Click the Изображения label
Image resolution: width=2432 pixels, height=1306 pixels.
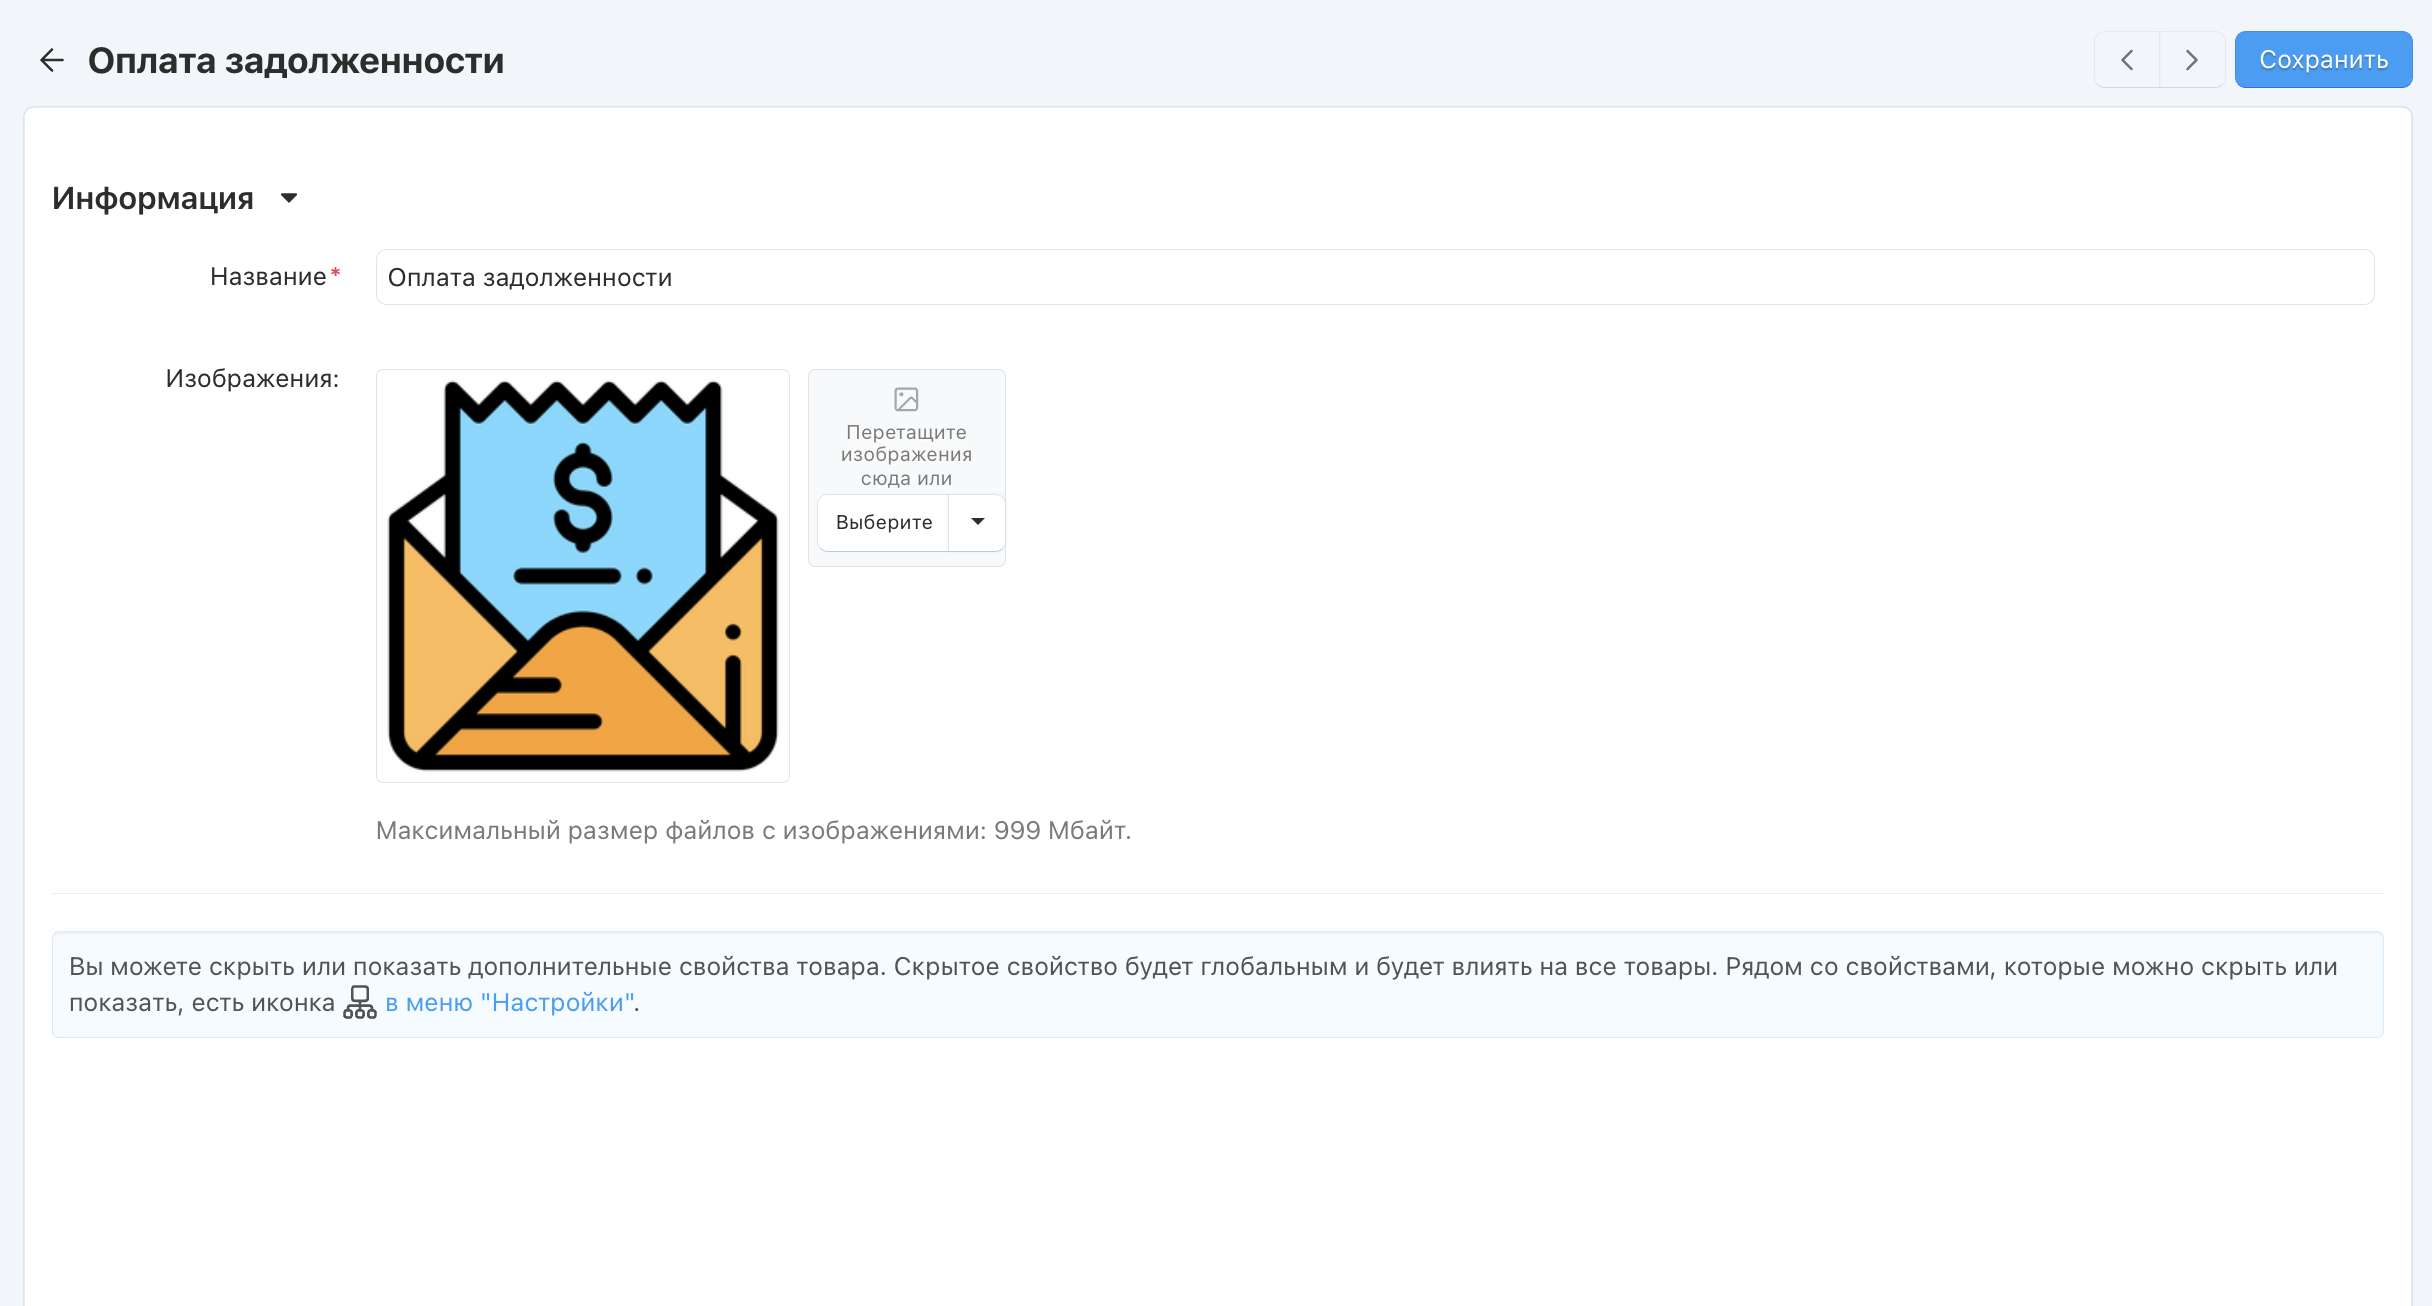point(252,379)
